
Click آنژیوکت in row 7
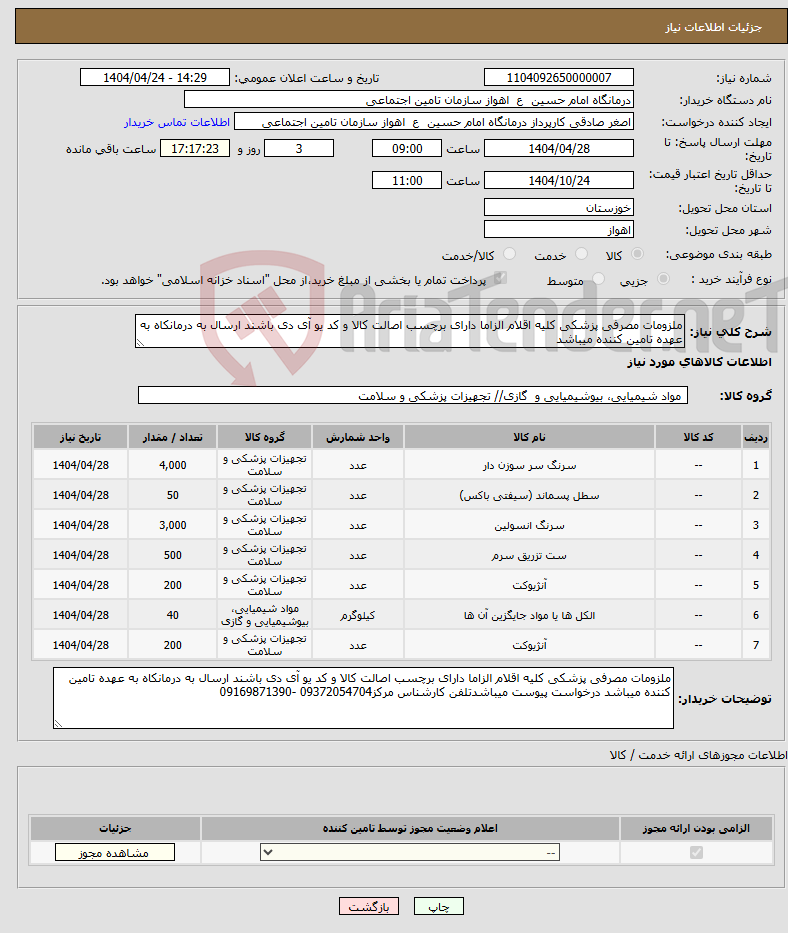[529, 645]
